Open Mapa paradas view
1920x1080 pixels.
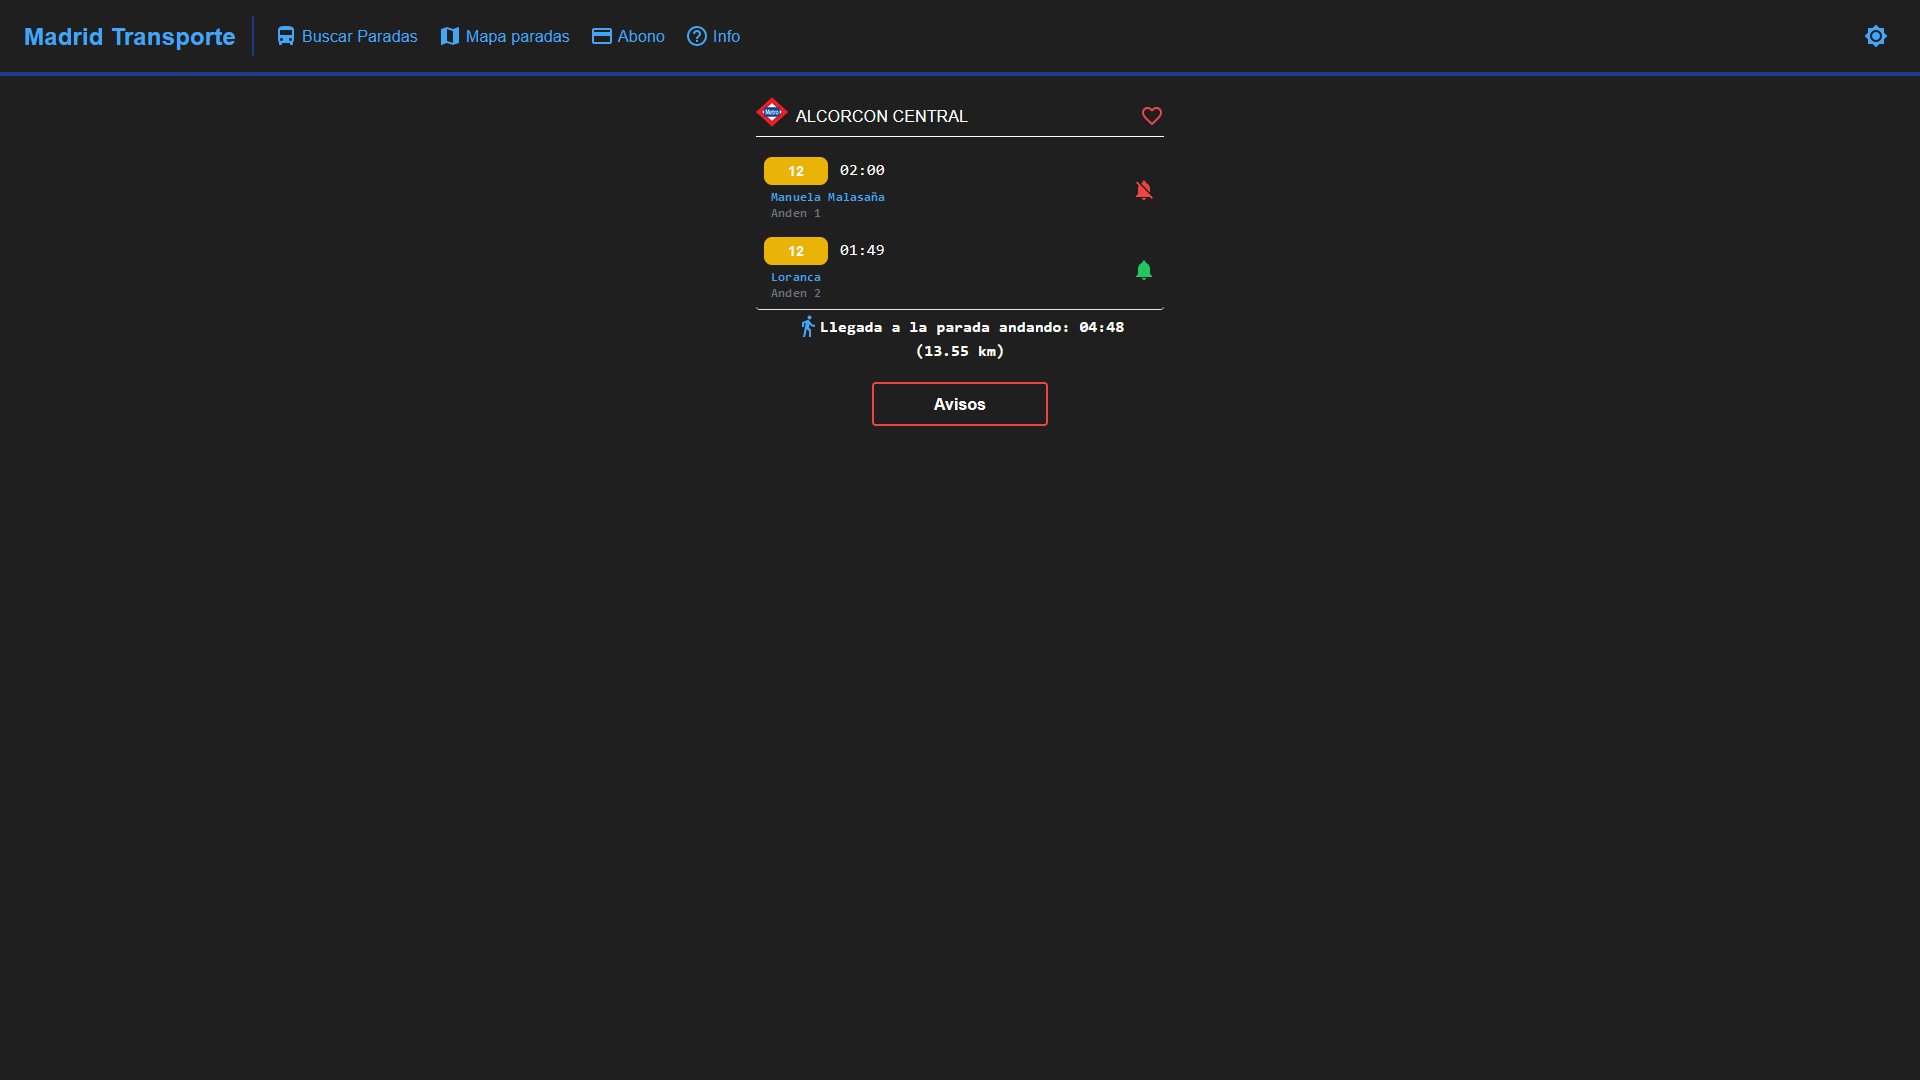pos(504,36)
